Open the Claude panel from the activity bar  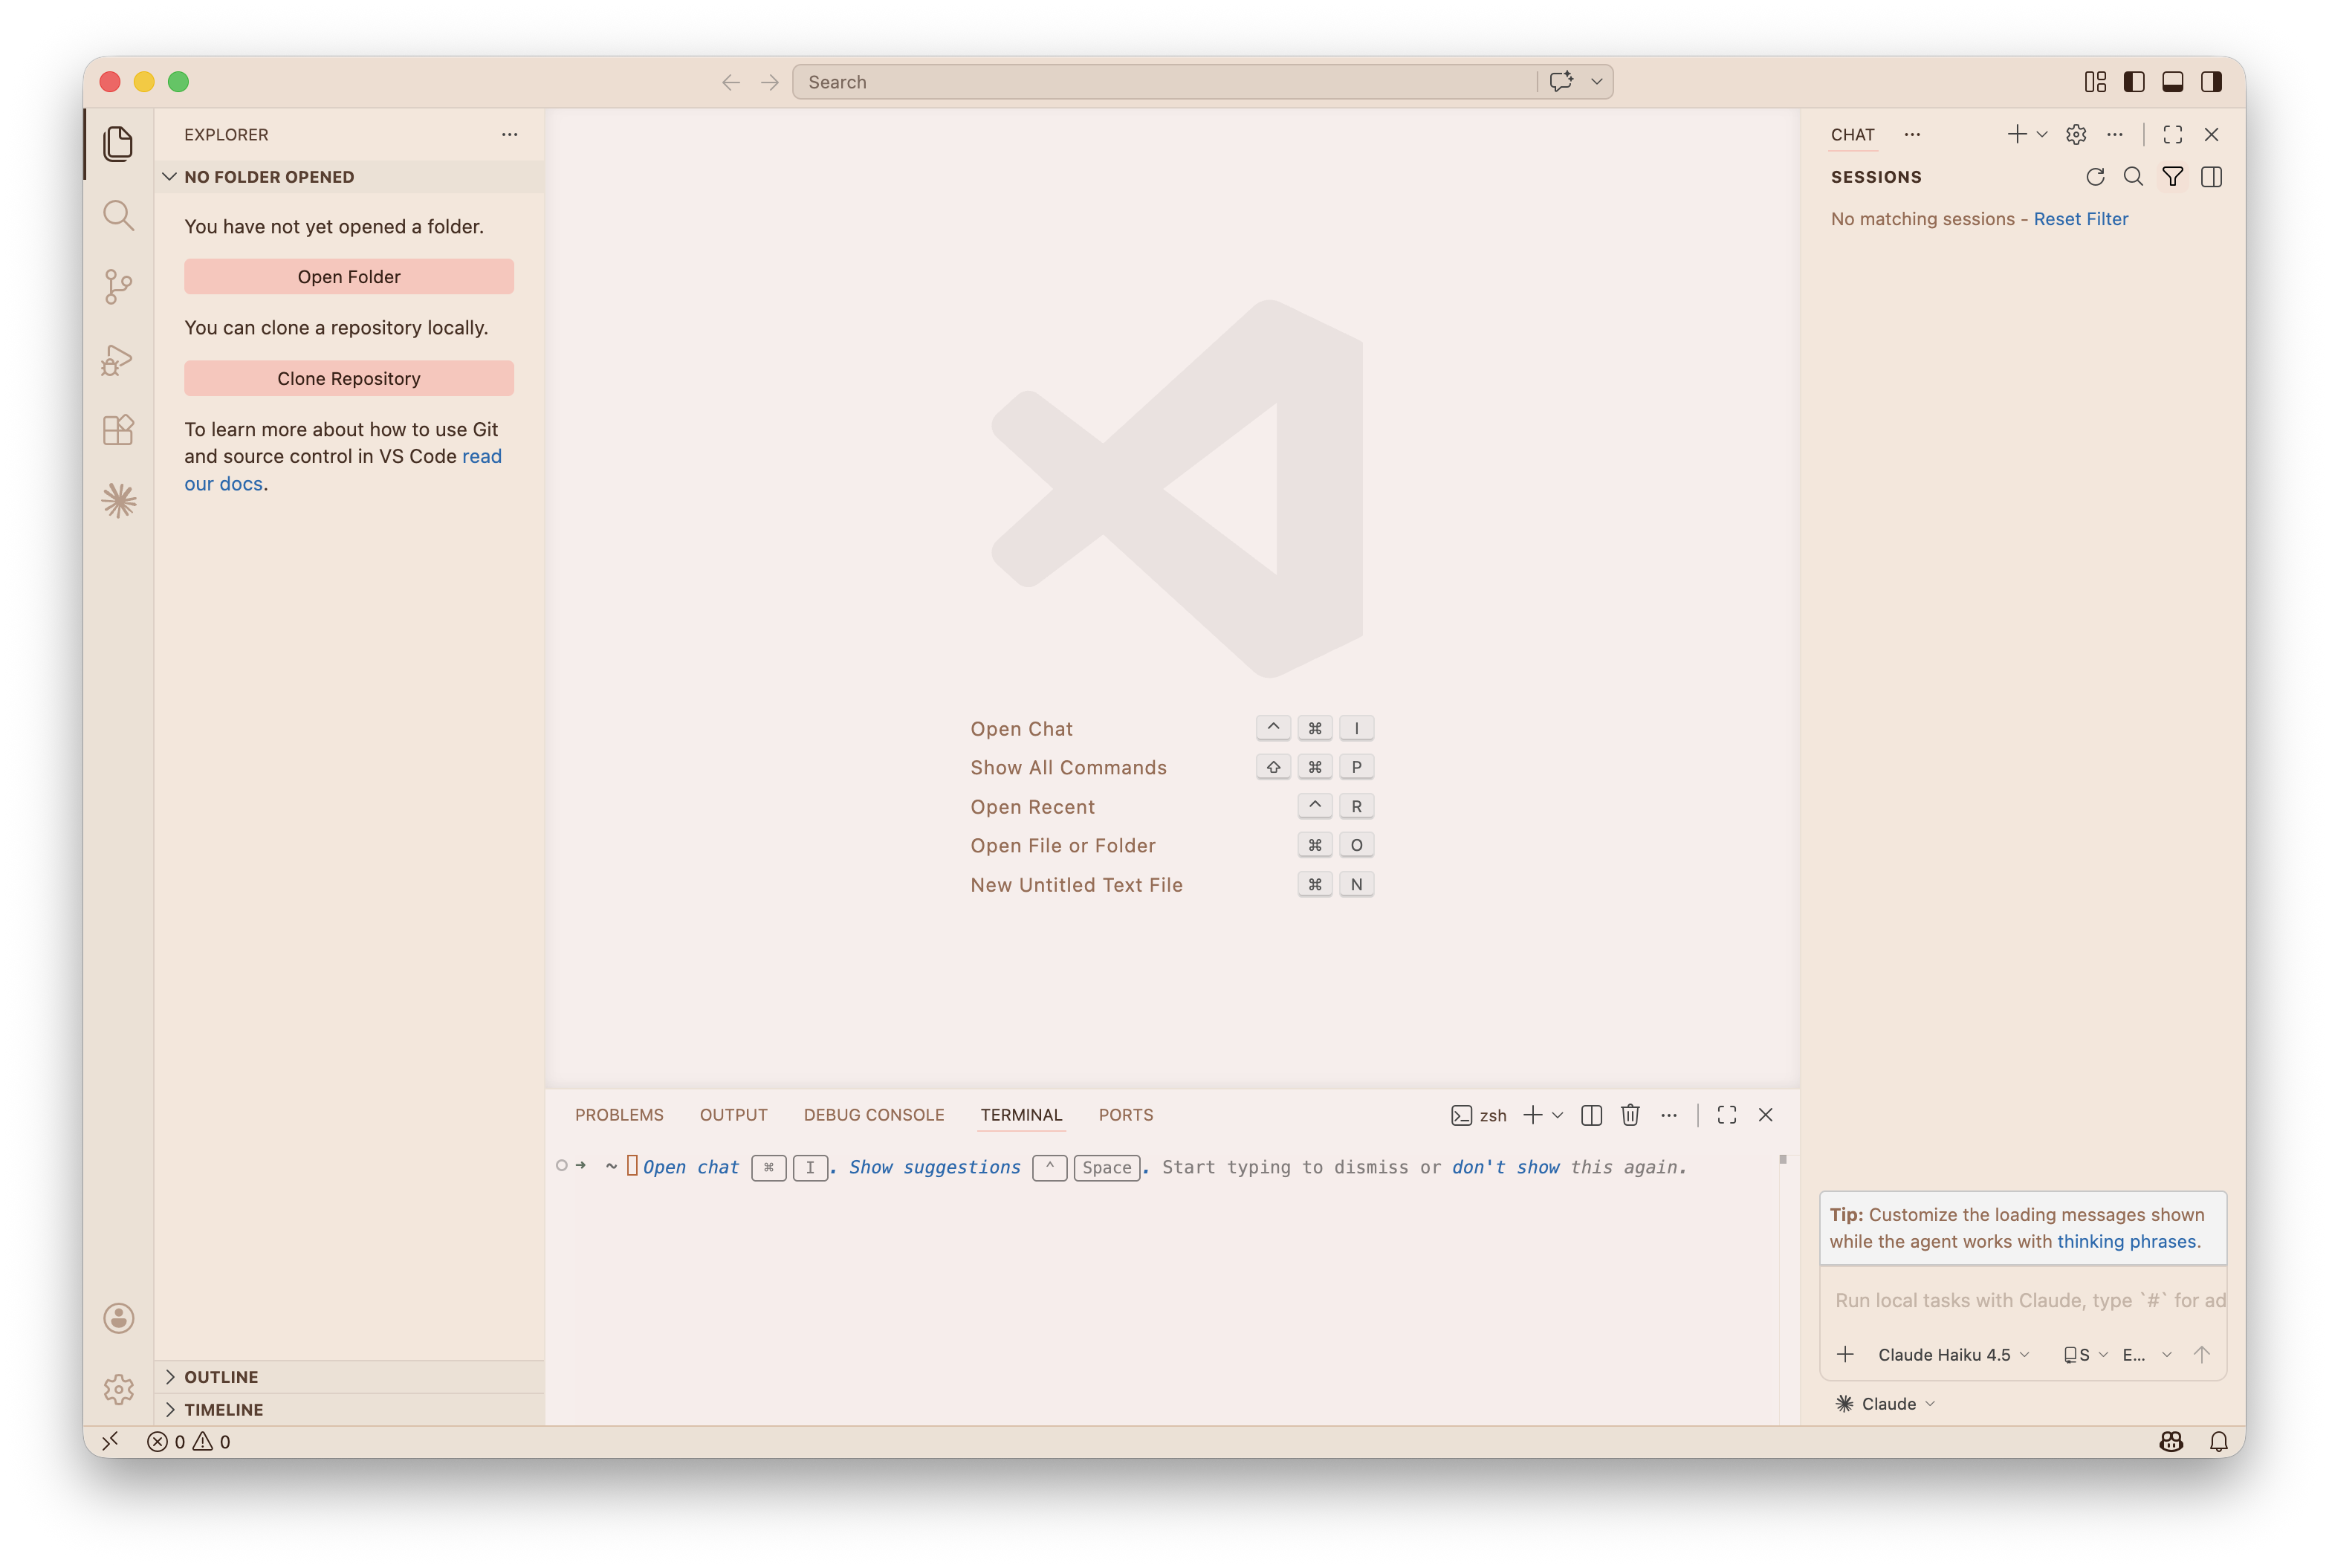[x=119, y=502]
